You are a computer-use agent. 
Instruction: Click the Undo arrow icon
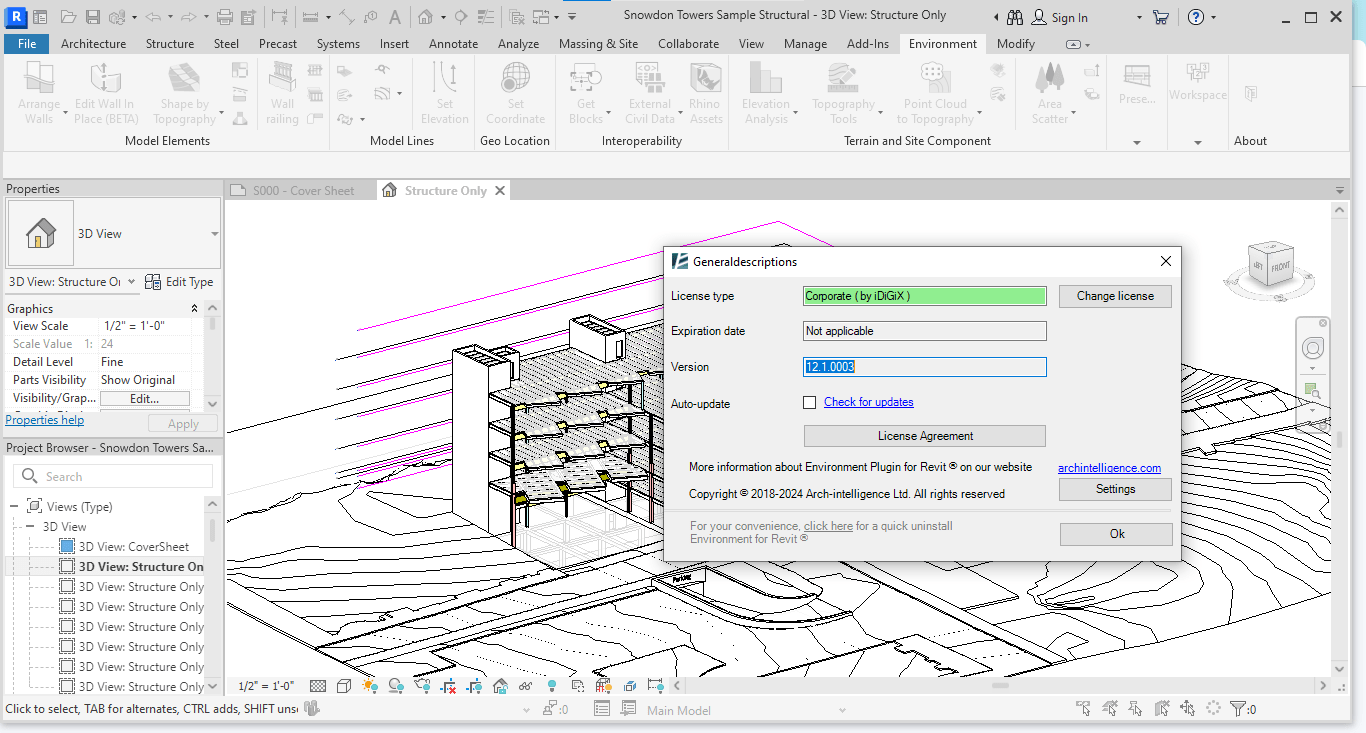coord(152,17)
